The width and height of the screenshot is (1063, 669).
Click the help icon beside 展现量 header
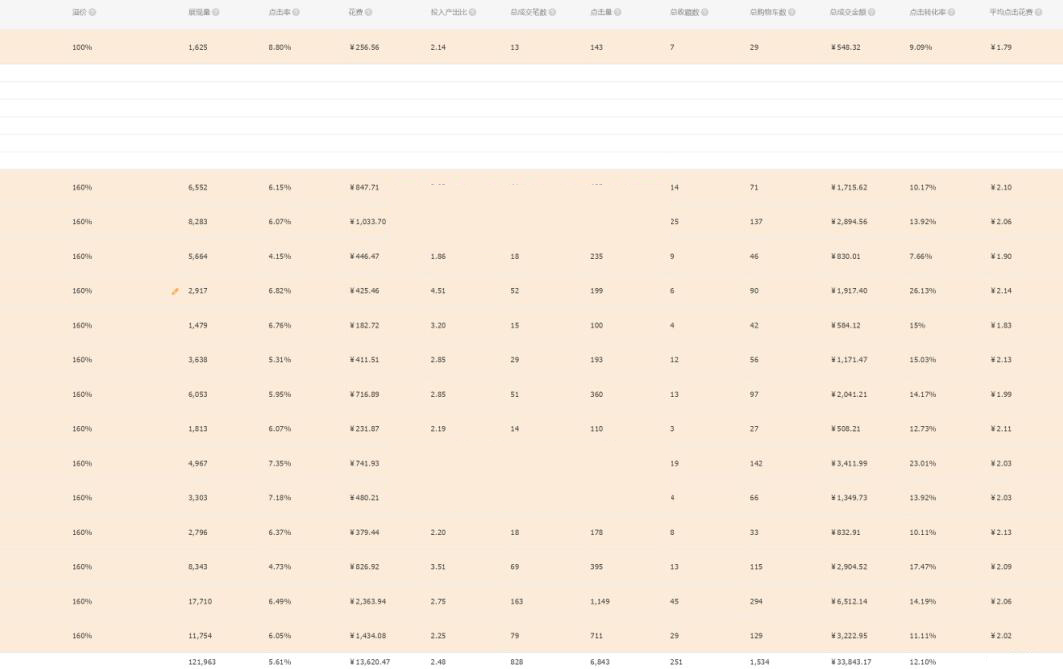point(216,12)
